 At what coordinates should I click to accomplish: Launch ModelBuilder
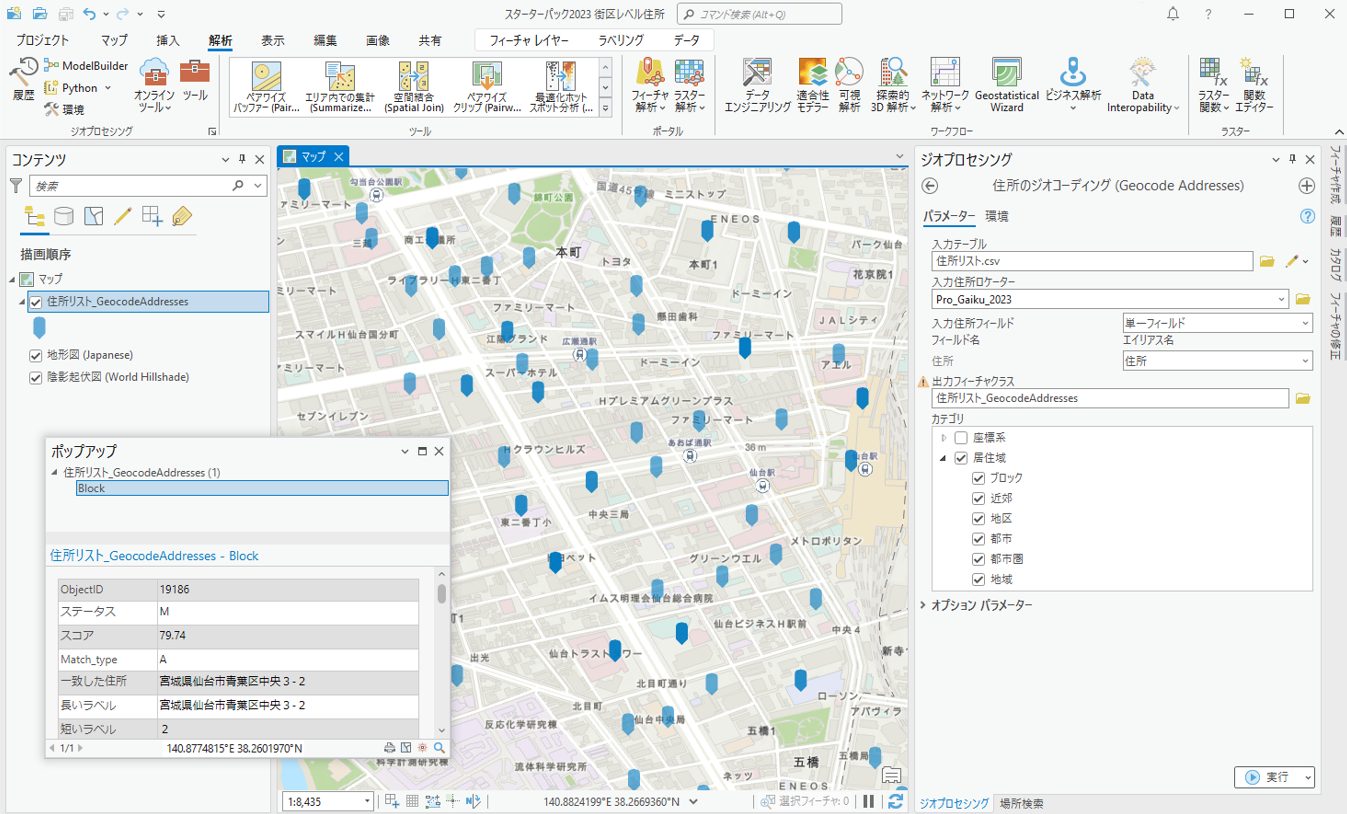click(86, 66)
